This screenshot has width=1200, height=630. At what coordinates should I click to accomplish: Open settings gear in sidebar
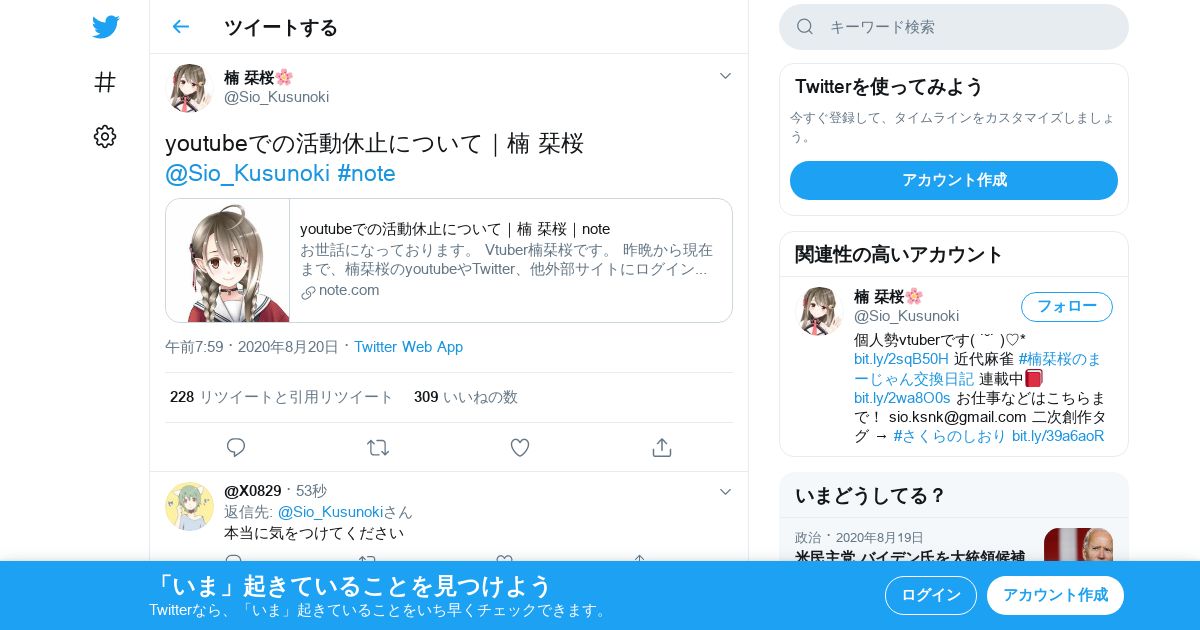point(105,137)
